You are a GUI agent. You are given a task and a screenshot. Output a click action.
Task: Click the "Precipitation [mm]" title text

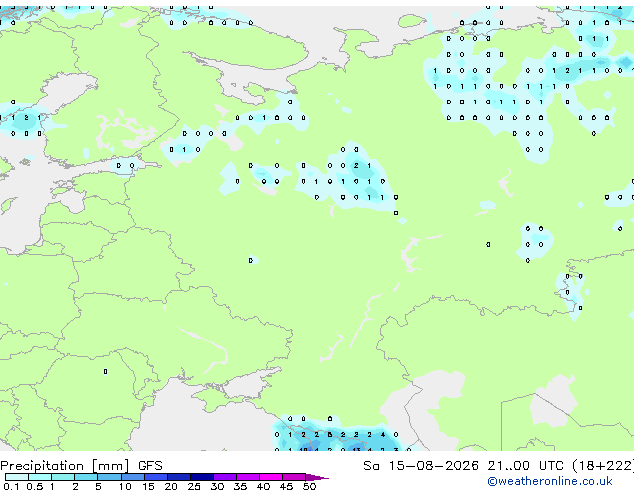pyautogui.click(x=65, y=466)
